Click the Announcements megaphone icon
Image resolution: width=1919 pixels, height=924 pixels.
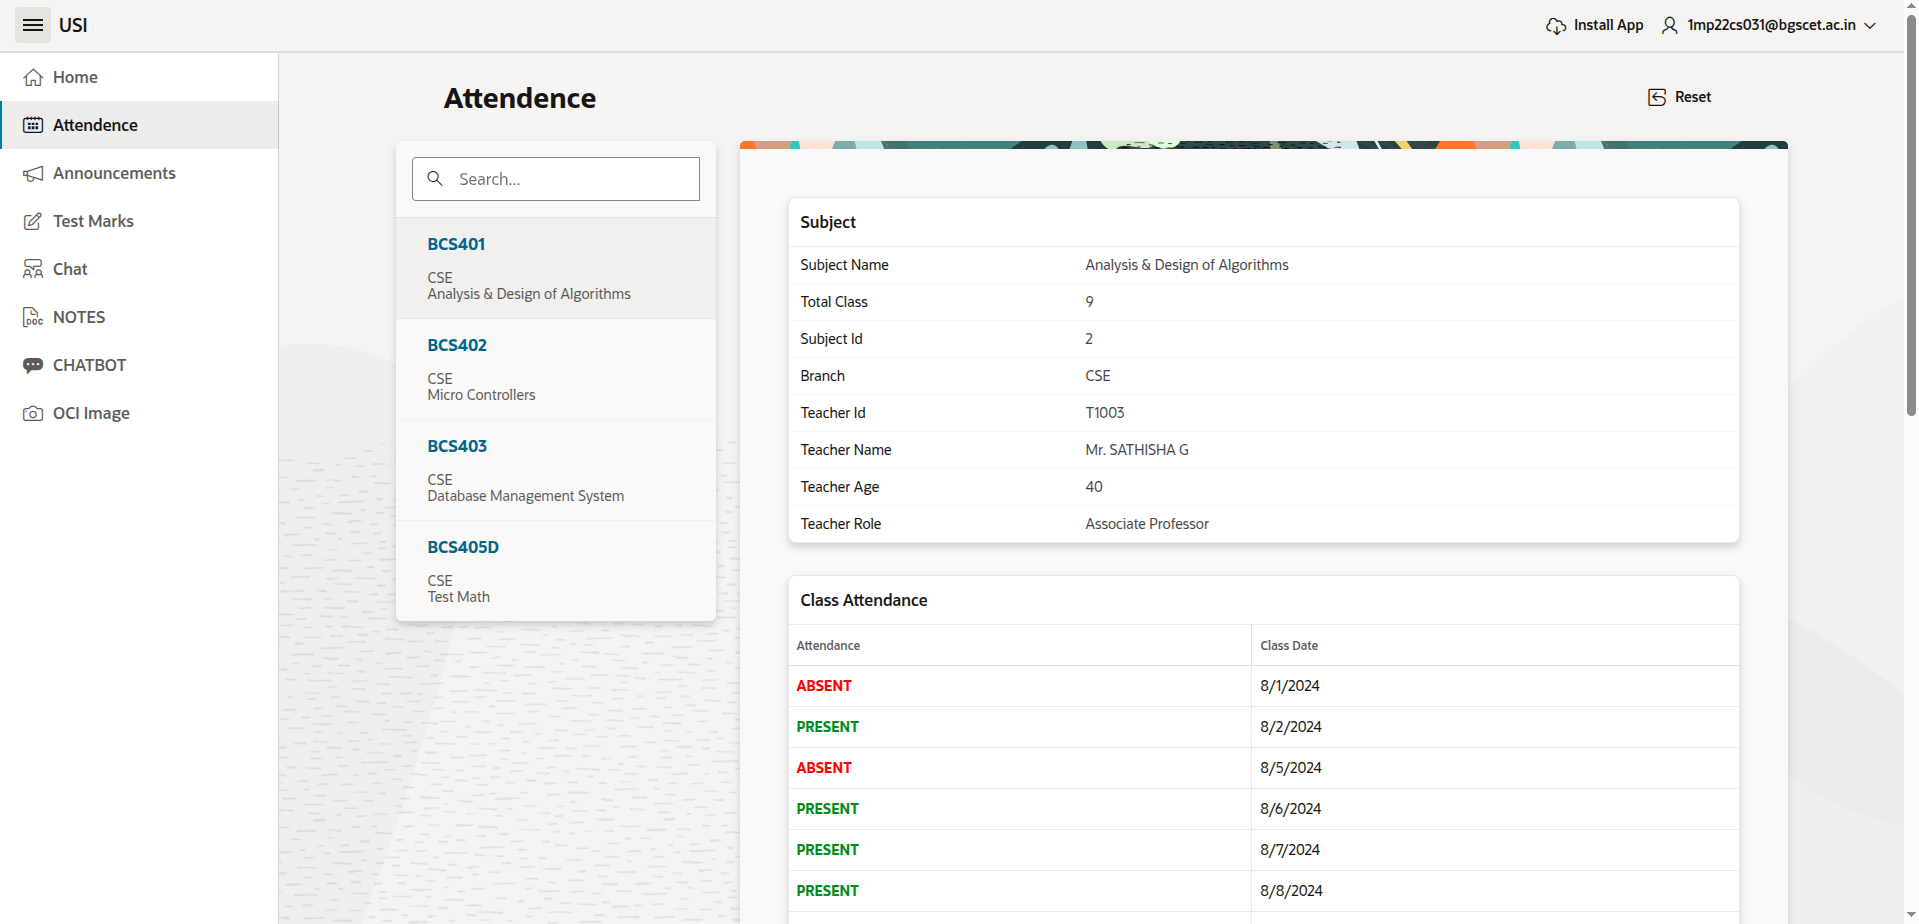pos(33,174)
